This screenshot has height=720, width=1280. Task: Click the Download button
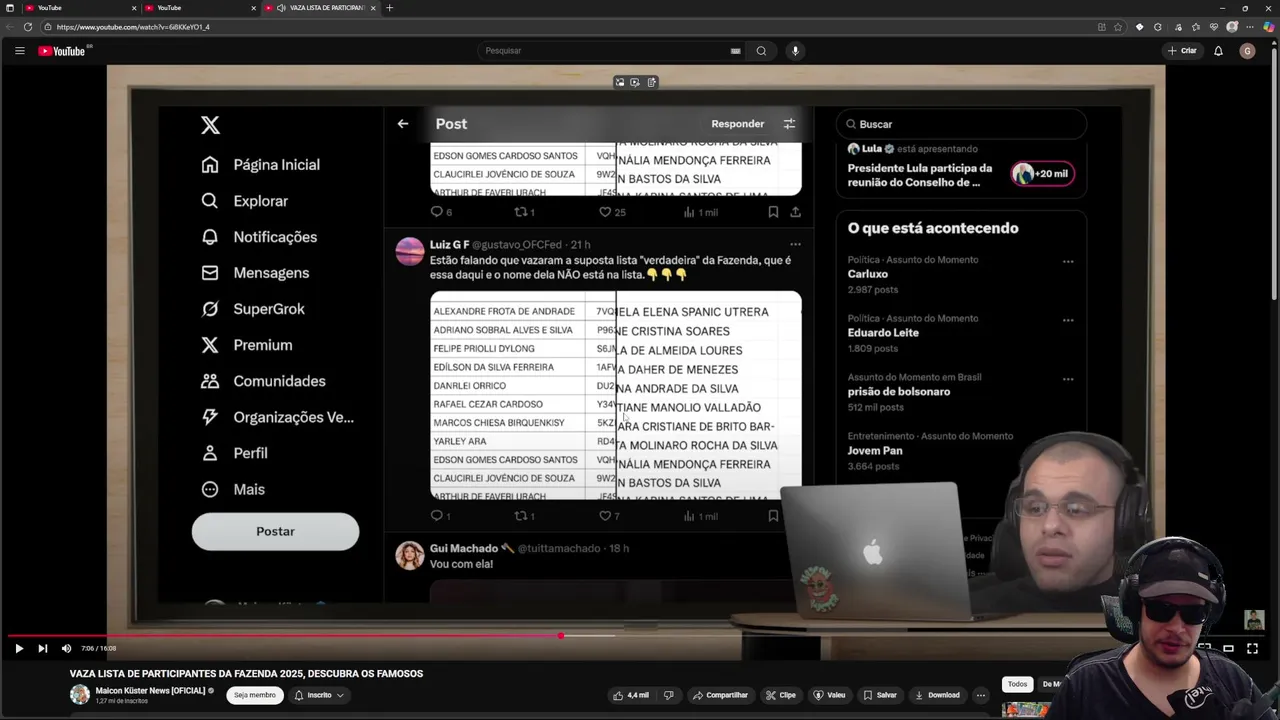click(937, 695)
